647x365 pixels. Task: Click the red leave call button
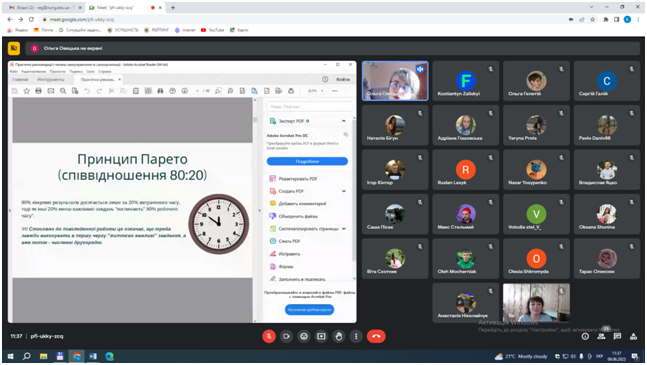[x=376, y=337]
